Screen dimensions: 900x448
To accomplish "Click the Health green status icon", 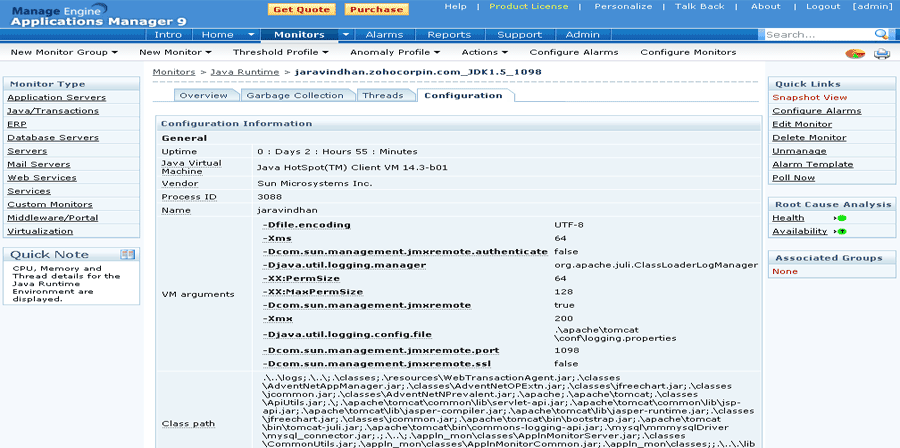I will [x=841, y=218].
